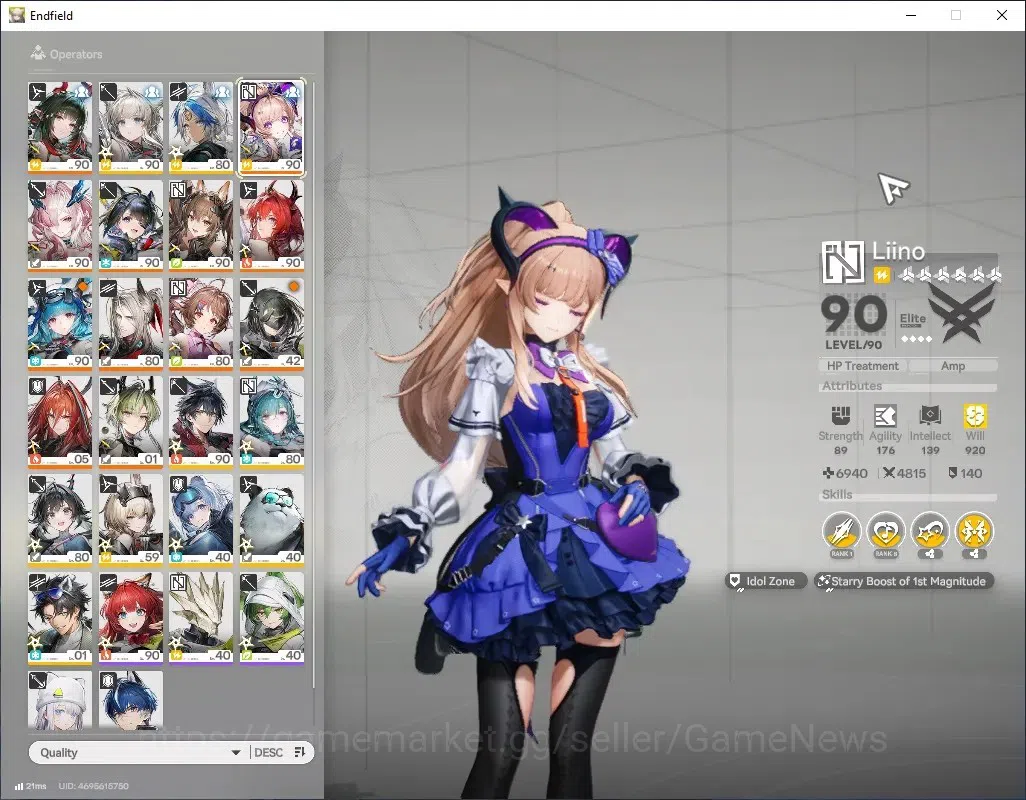Open the third skill icon in the Skills row
This screenshot has width=1026, height=800.
tap(930, 531)
